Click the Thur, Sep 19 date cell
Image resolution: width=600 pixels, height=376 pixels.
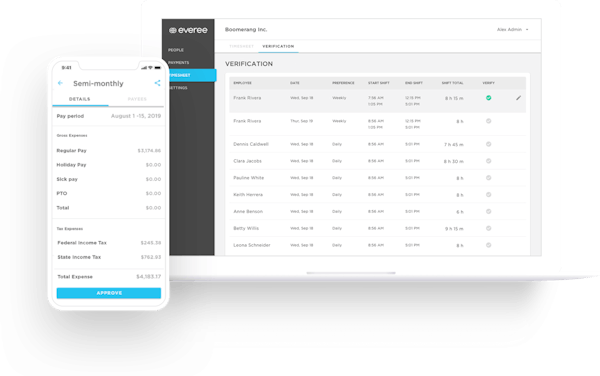coord(302,121)
